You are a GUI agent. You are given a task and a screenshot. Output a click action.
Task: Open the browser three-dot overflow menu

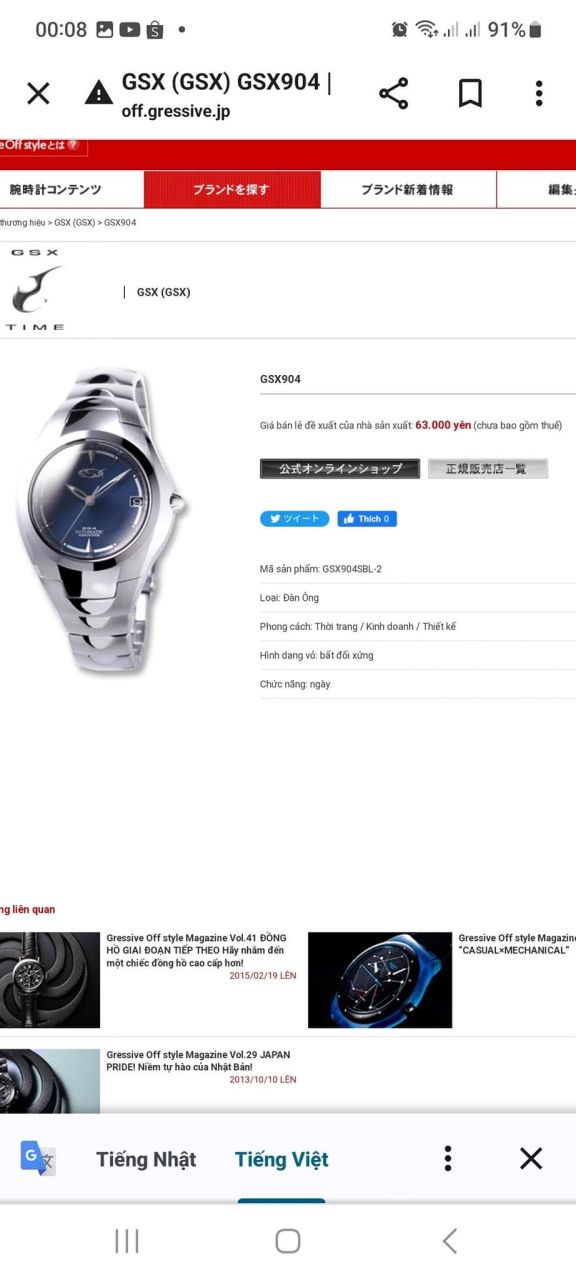pos(539,94)
